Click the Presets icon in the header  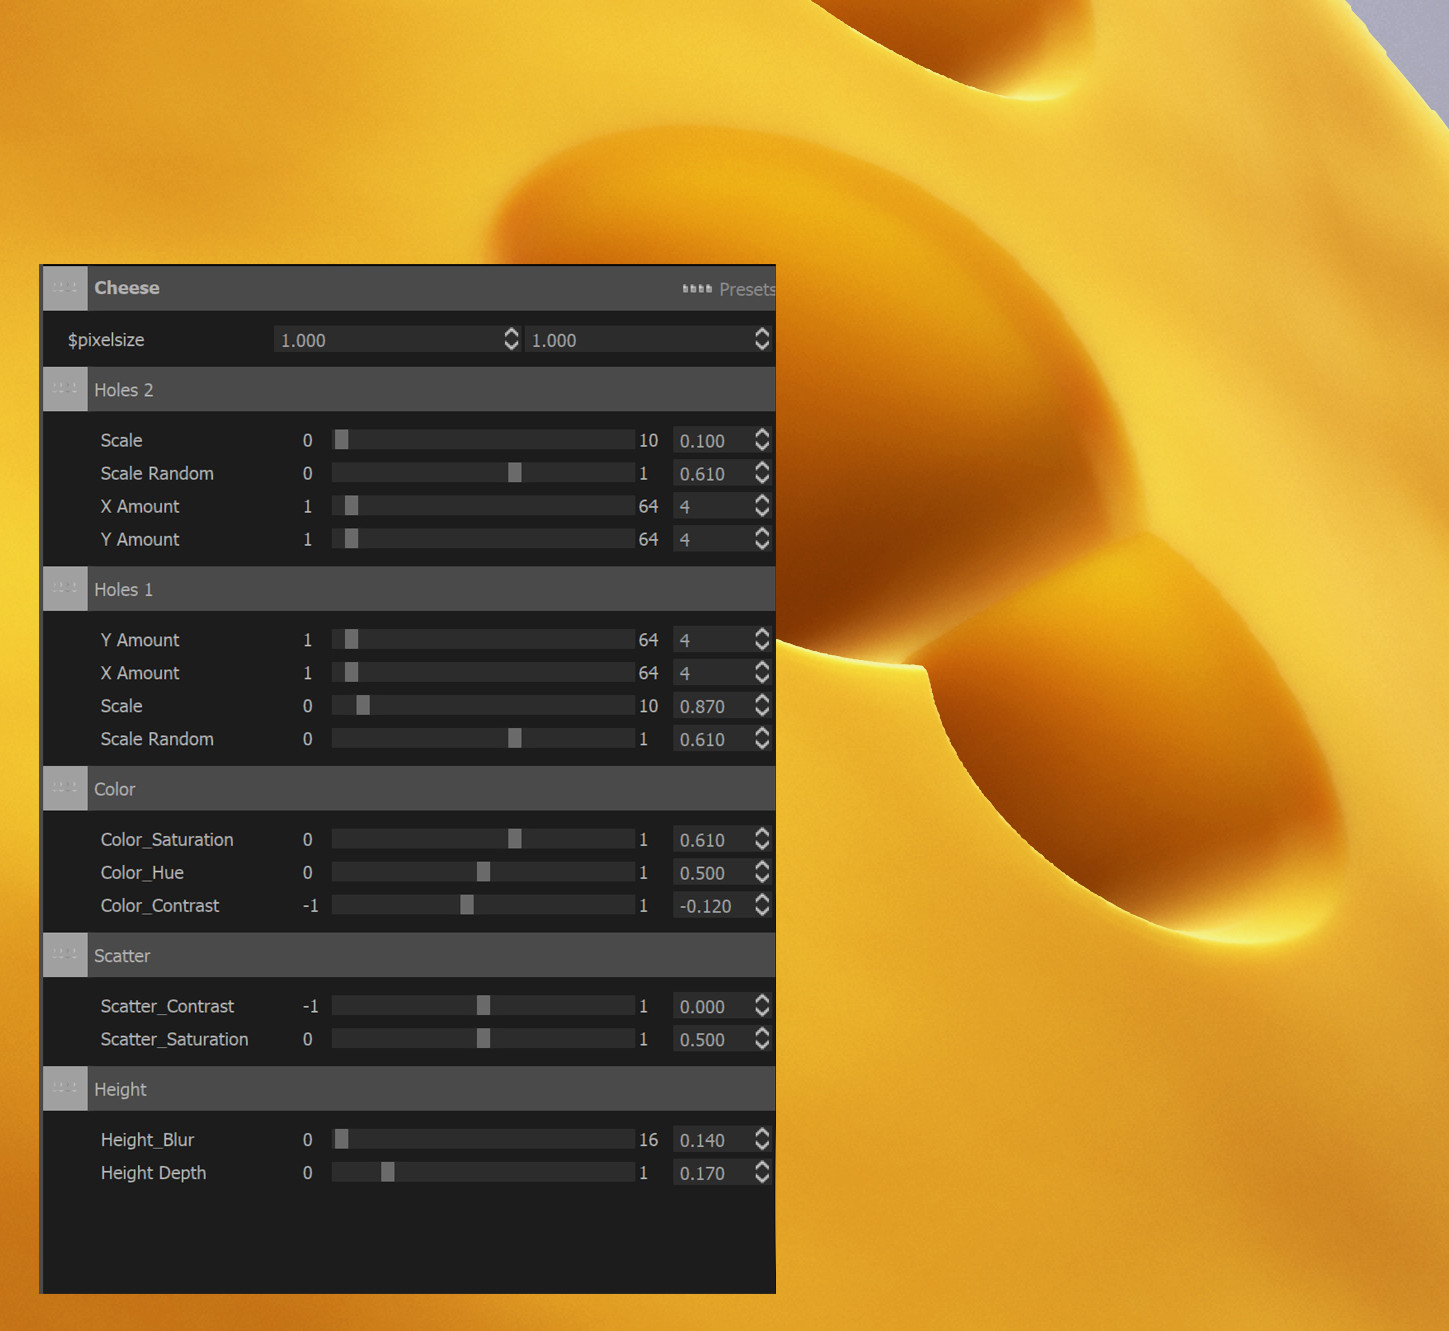click(696, 289)
